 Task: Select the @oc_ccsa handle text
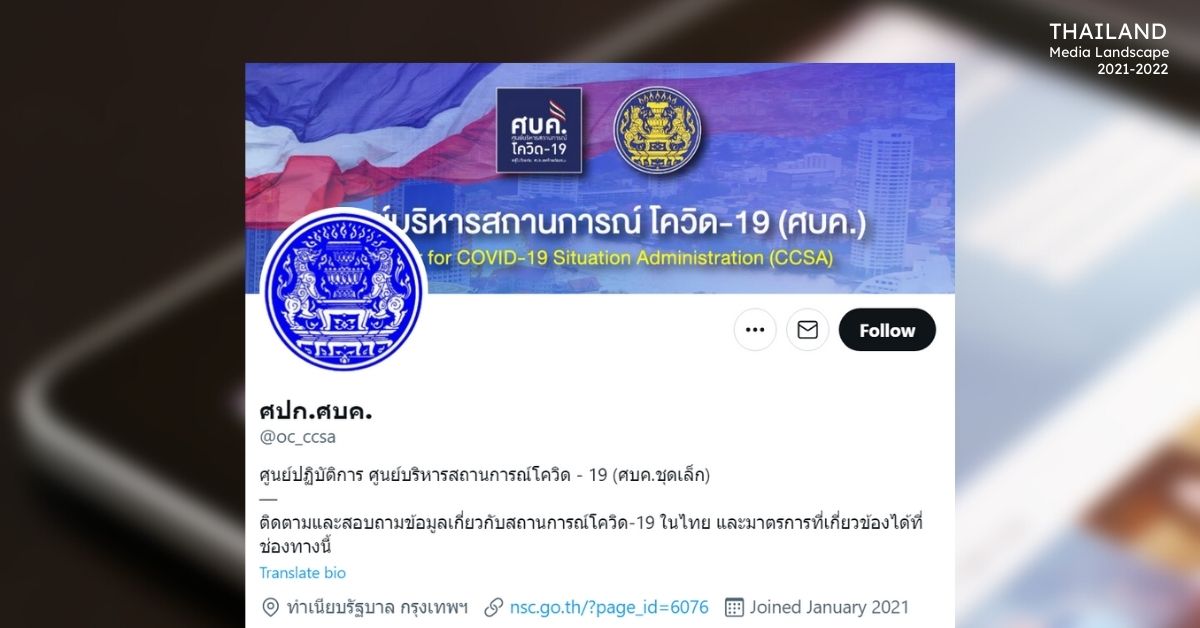pos(298,437)
